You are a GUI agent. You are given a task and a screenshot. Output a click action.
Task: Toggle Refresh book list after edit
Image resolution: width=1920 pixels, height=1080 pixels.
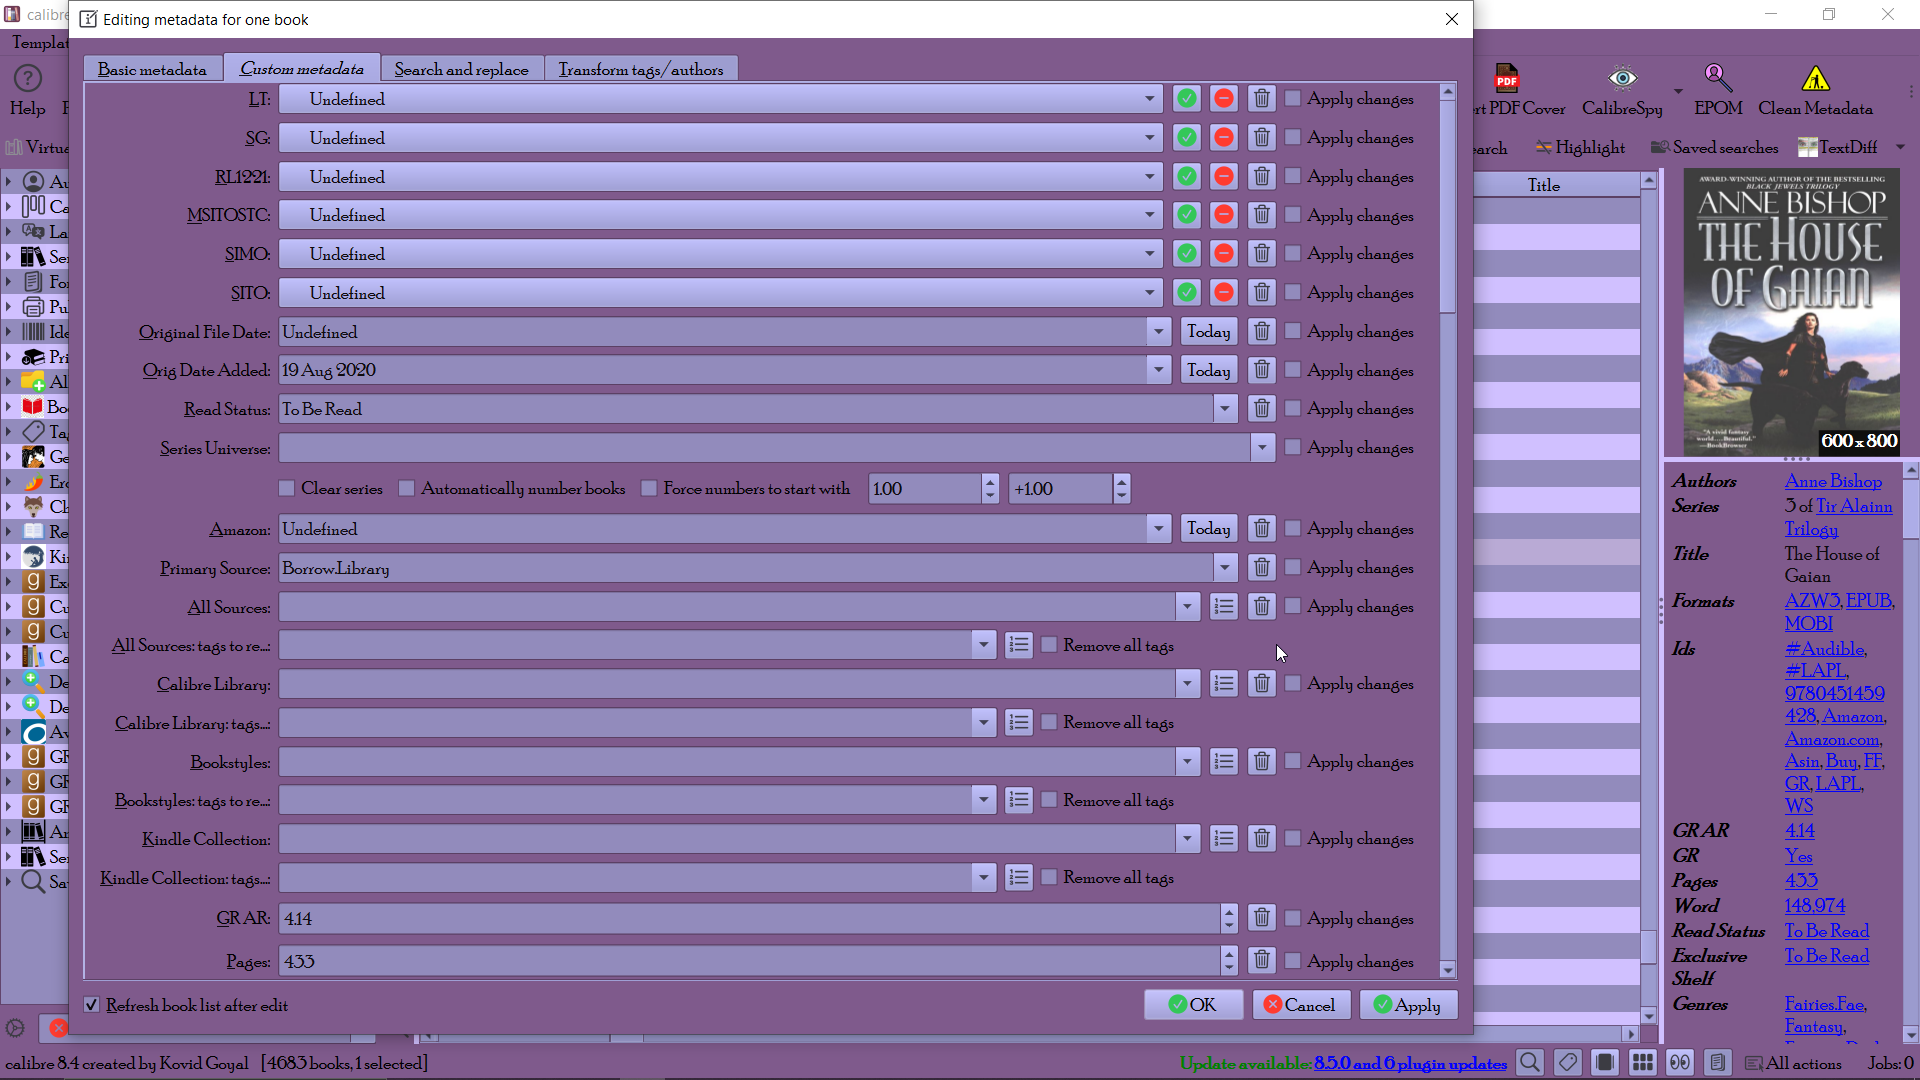coord(92,1005)
